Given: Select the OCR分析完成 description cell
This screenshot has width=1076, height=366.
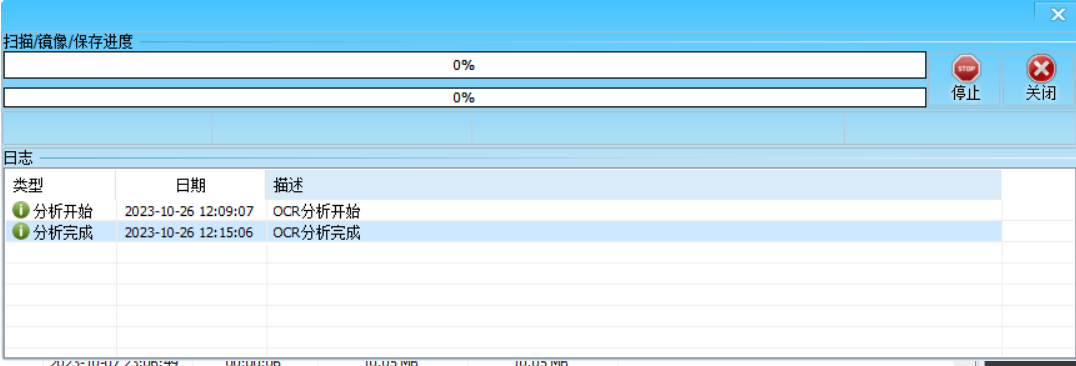Looking at the screenshot, I should tap(633, 233).
